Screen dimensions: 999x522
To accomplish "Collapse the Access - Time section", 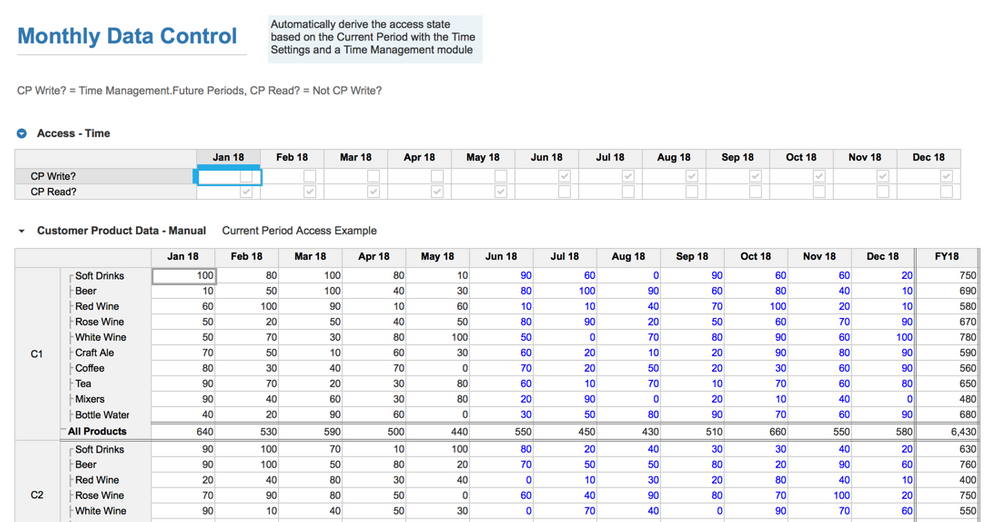I will [22, 133].
